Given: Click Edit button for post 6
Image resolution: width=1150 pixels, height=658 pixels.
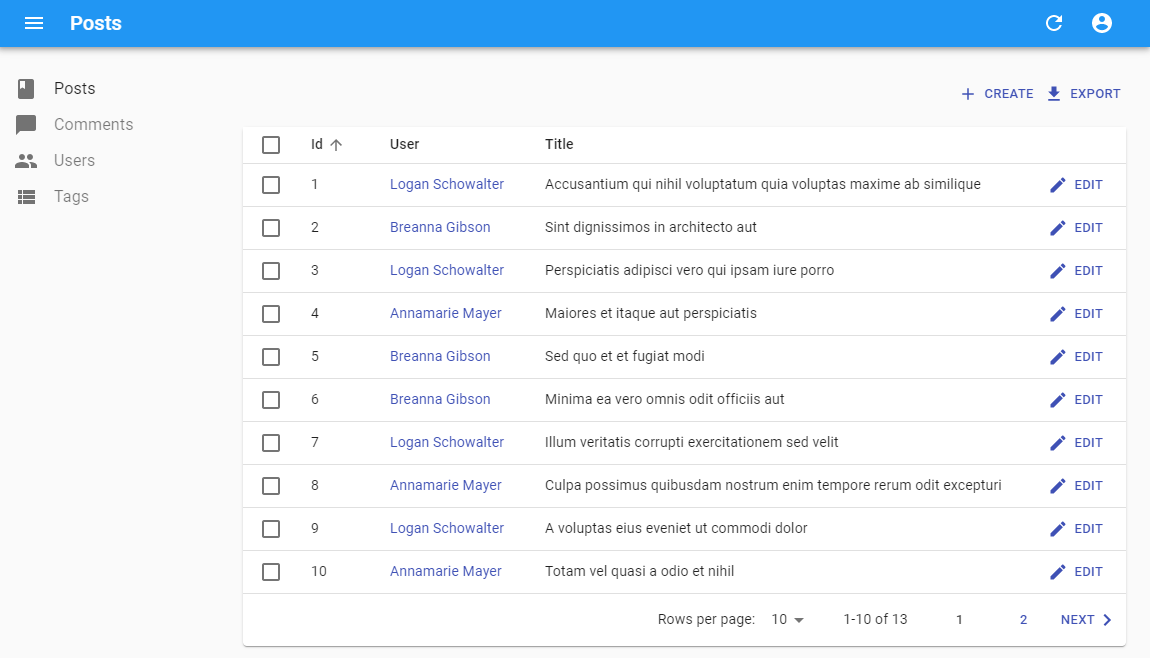Looking at the screenshot, I should tap(1076, 400).
